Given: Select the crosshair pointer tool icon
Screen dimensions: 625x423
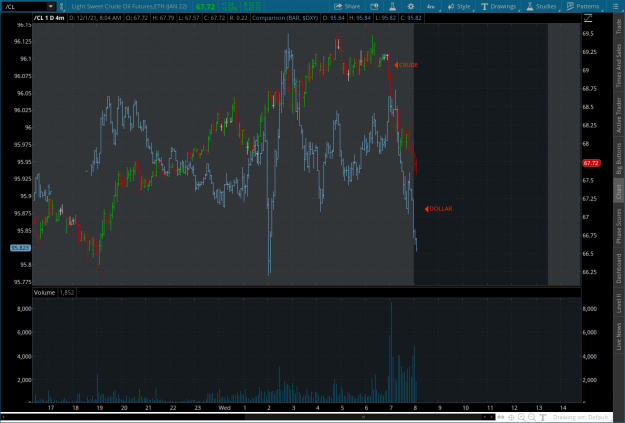Looking at the screenshot, I should pyautogui.click(x=511, y=417).
